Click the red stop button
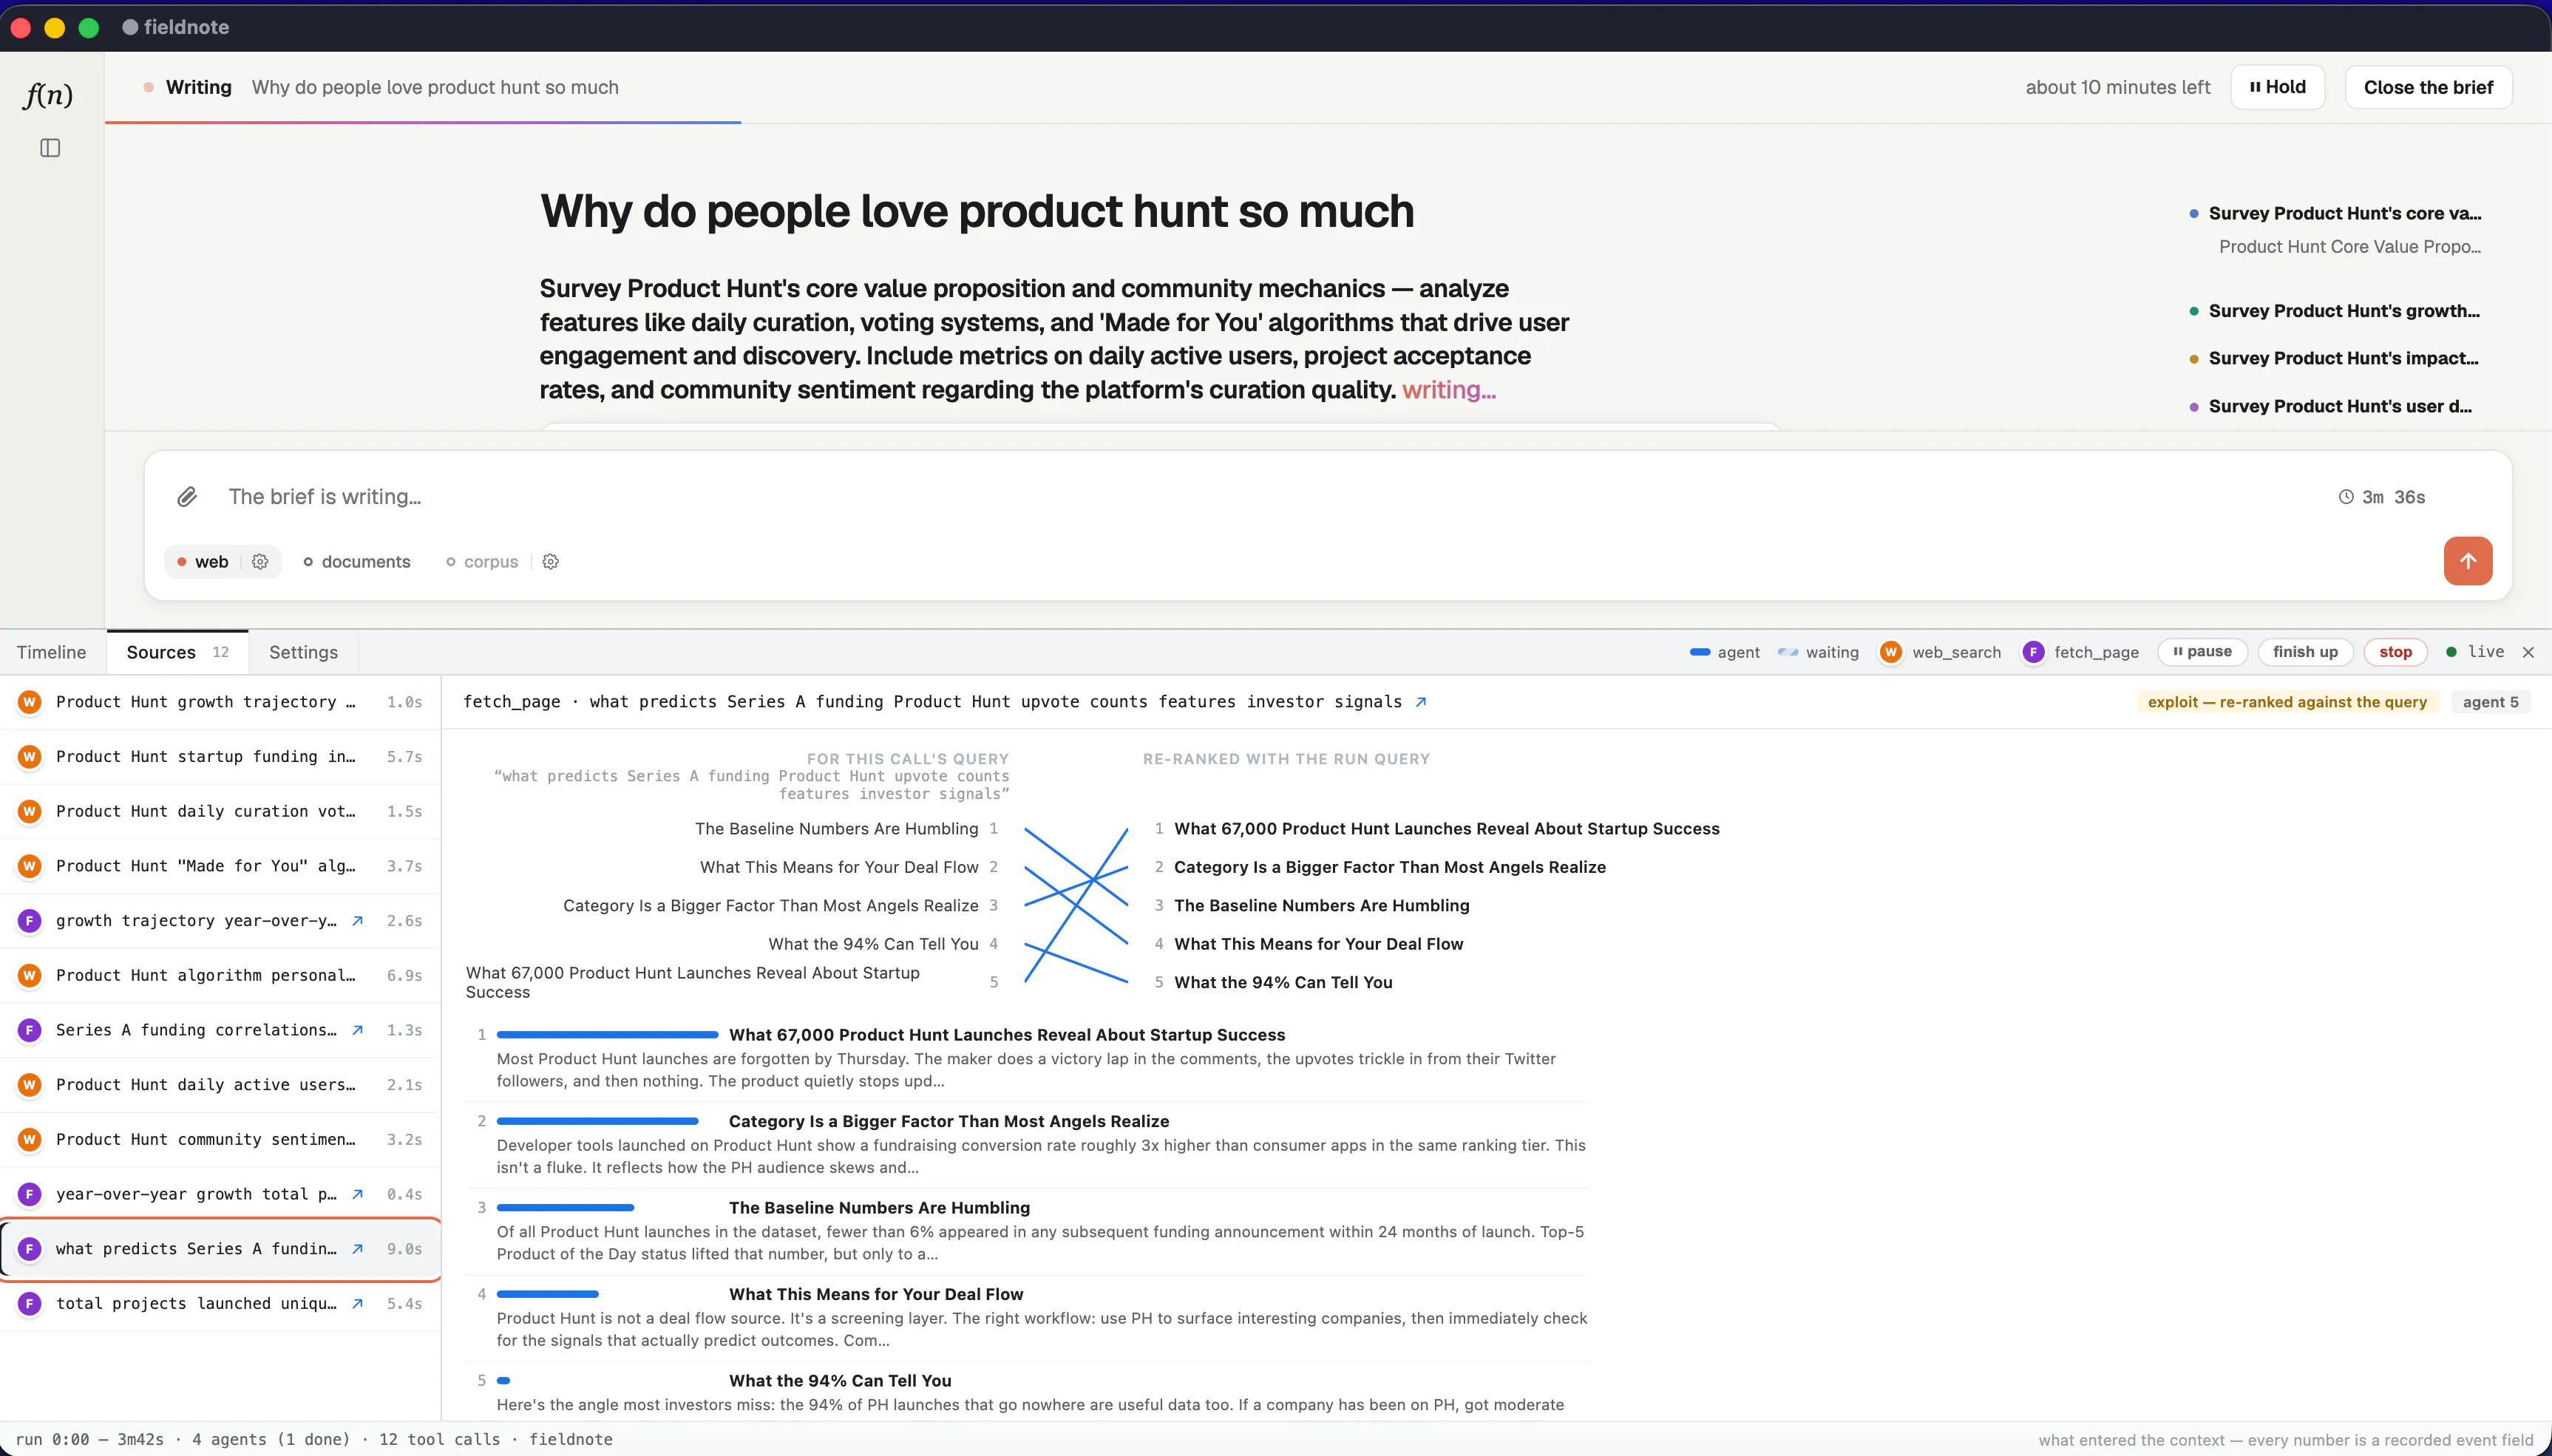Image resolution: width=2552 pixels, height=1456 pixels. tap(2395, 652)
